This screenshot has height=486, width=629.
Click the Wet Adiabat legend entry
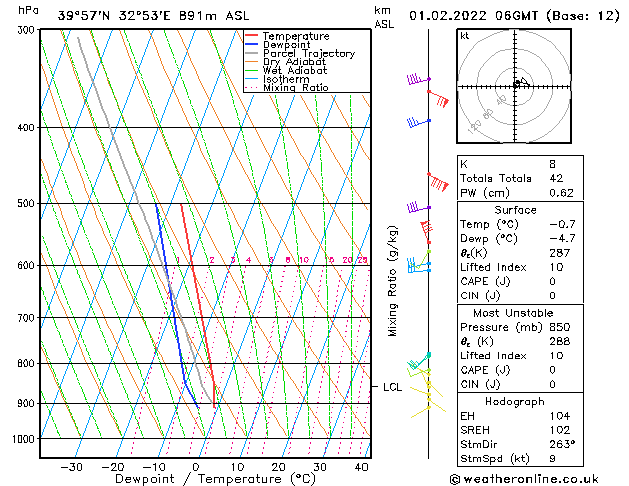pos(286,71)
